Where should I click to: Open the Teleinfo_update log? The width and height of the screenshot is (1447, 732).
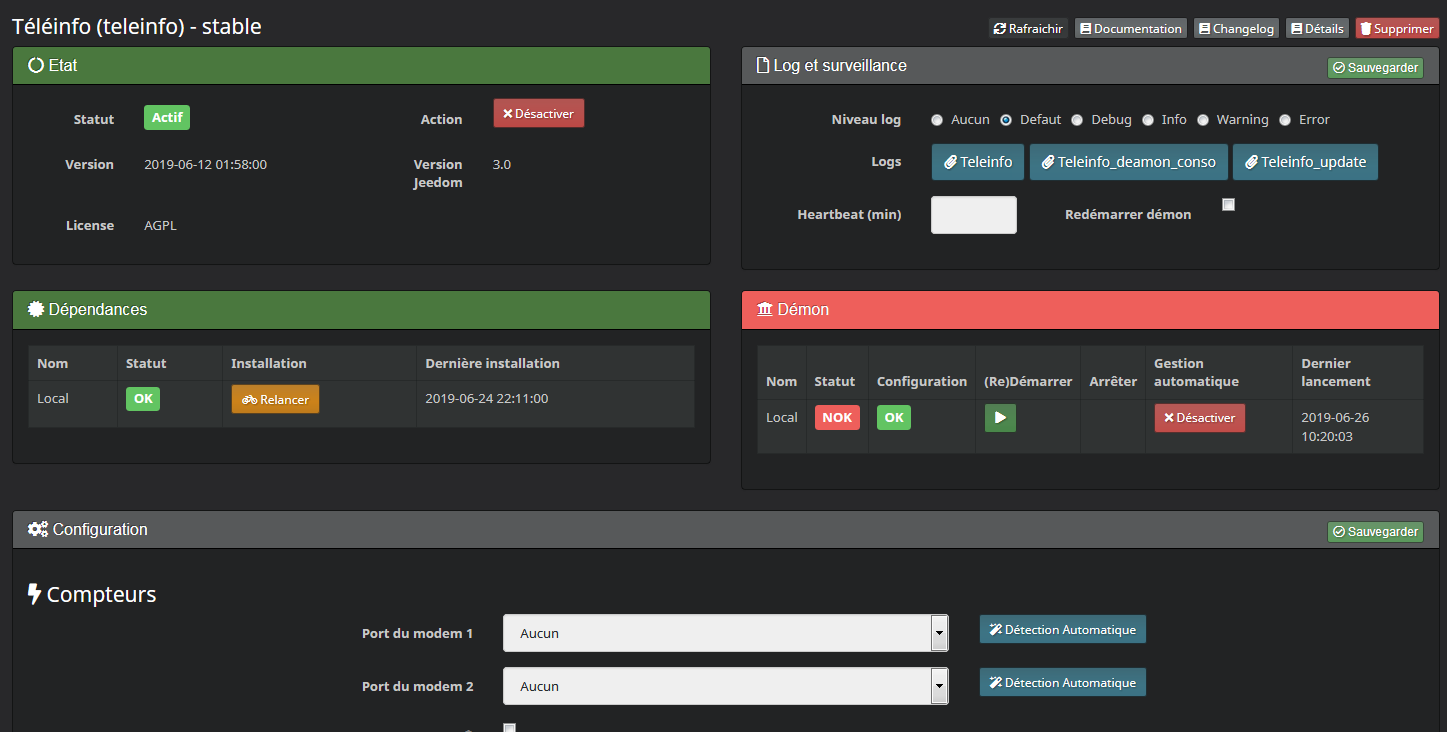pos(1305,162)
